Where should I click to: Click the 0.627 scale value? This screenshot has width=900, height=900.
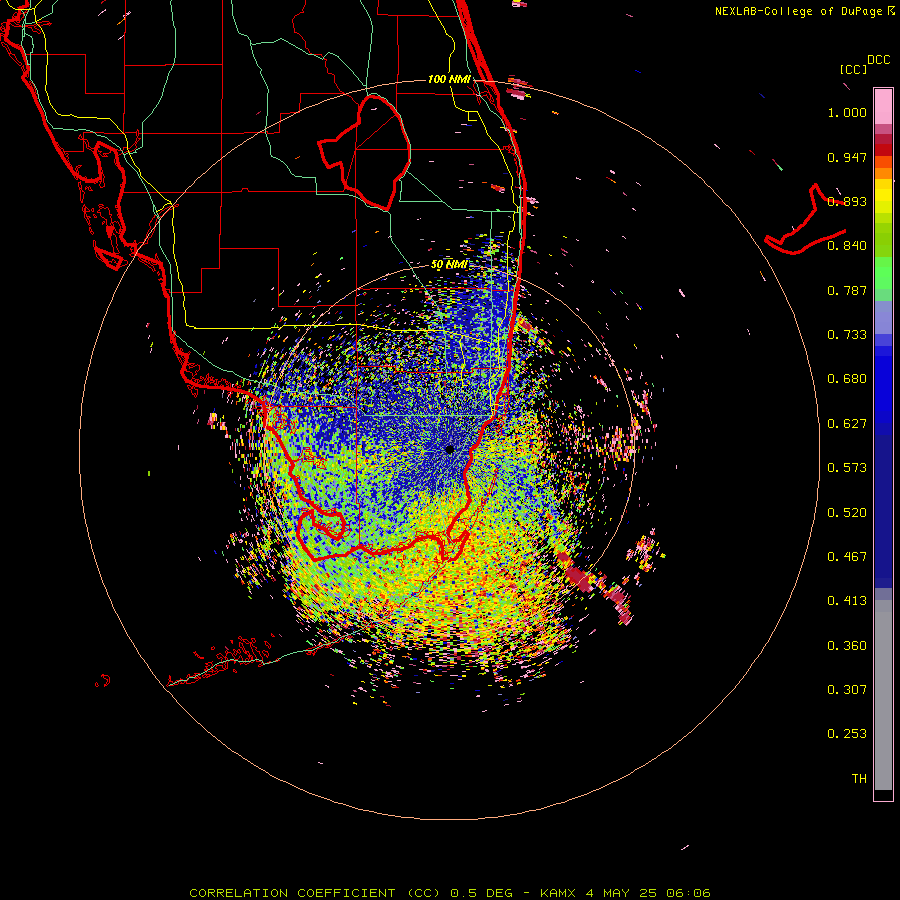847,424
